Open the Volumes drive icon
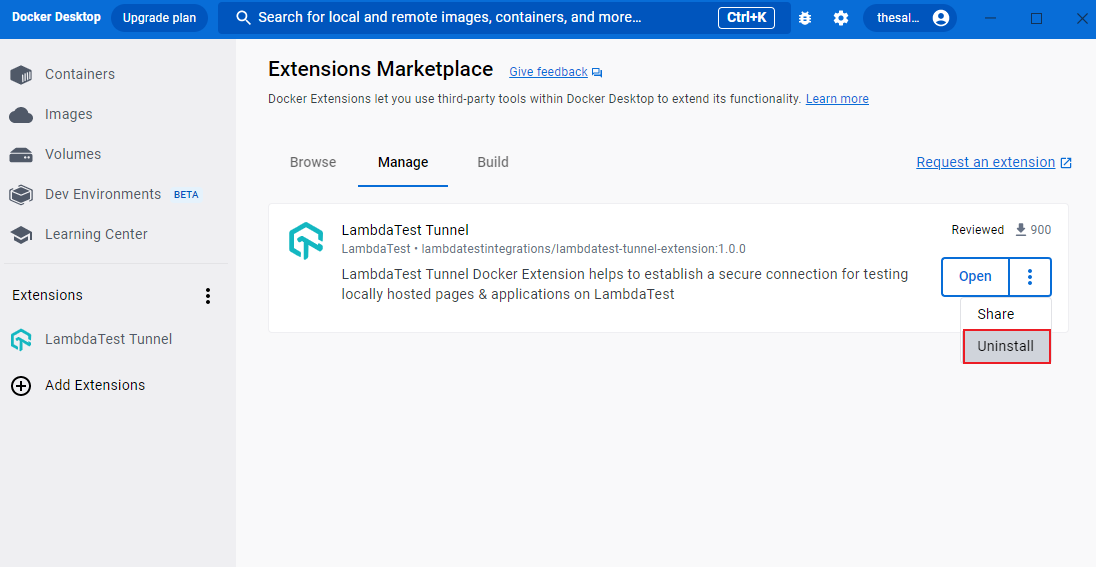Image resolution: width=1096 pixels, height=567 pixels. tap(21, 155)
